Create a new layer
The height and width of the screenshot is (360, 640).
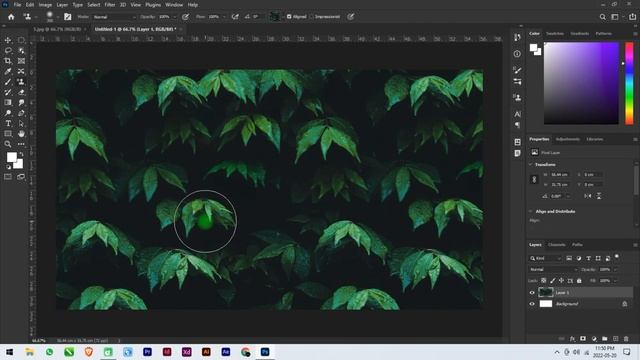[x=616, y=339]
